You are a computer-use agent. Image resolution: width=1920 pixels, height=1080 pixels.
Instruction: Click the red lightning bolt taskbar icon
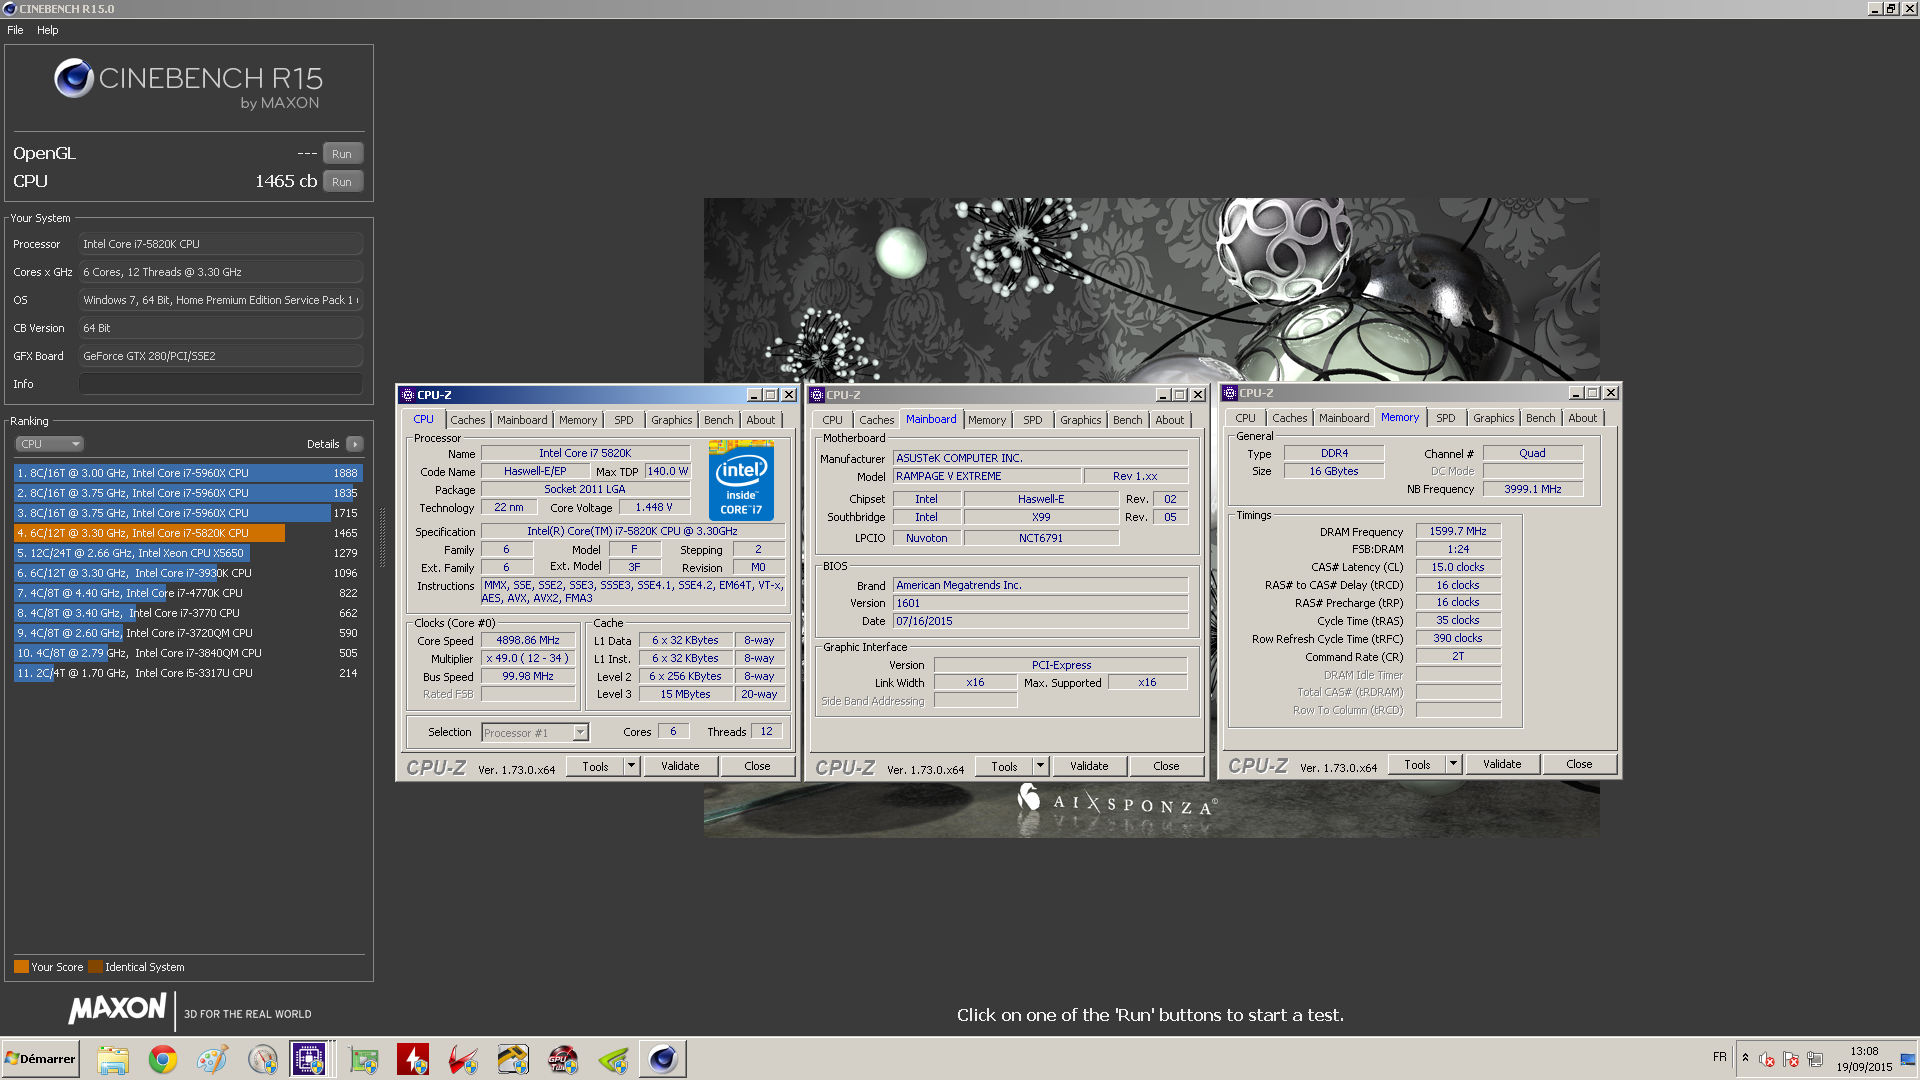(x=413, y=1059)
